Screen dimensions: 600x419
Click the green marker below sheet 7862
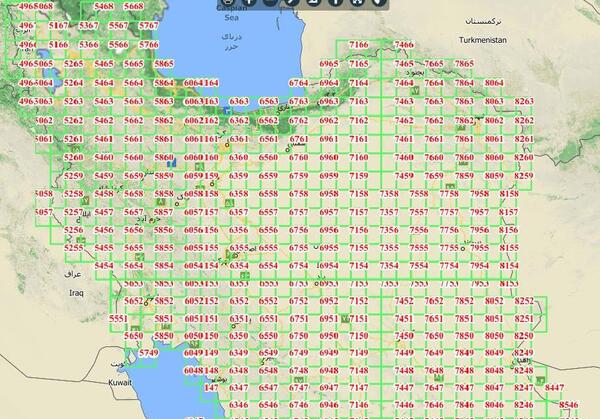[461, 129]
